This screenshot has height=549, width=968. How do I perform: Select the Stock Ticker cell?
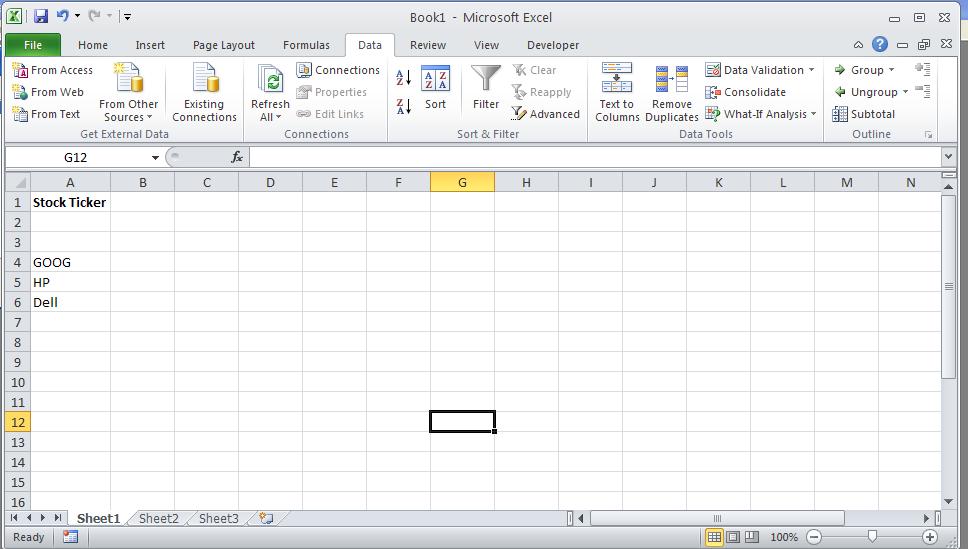70,203
